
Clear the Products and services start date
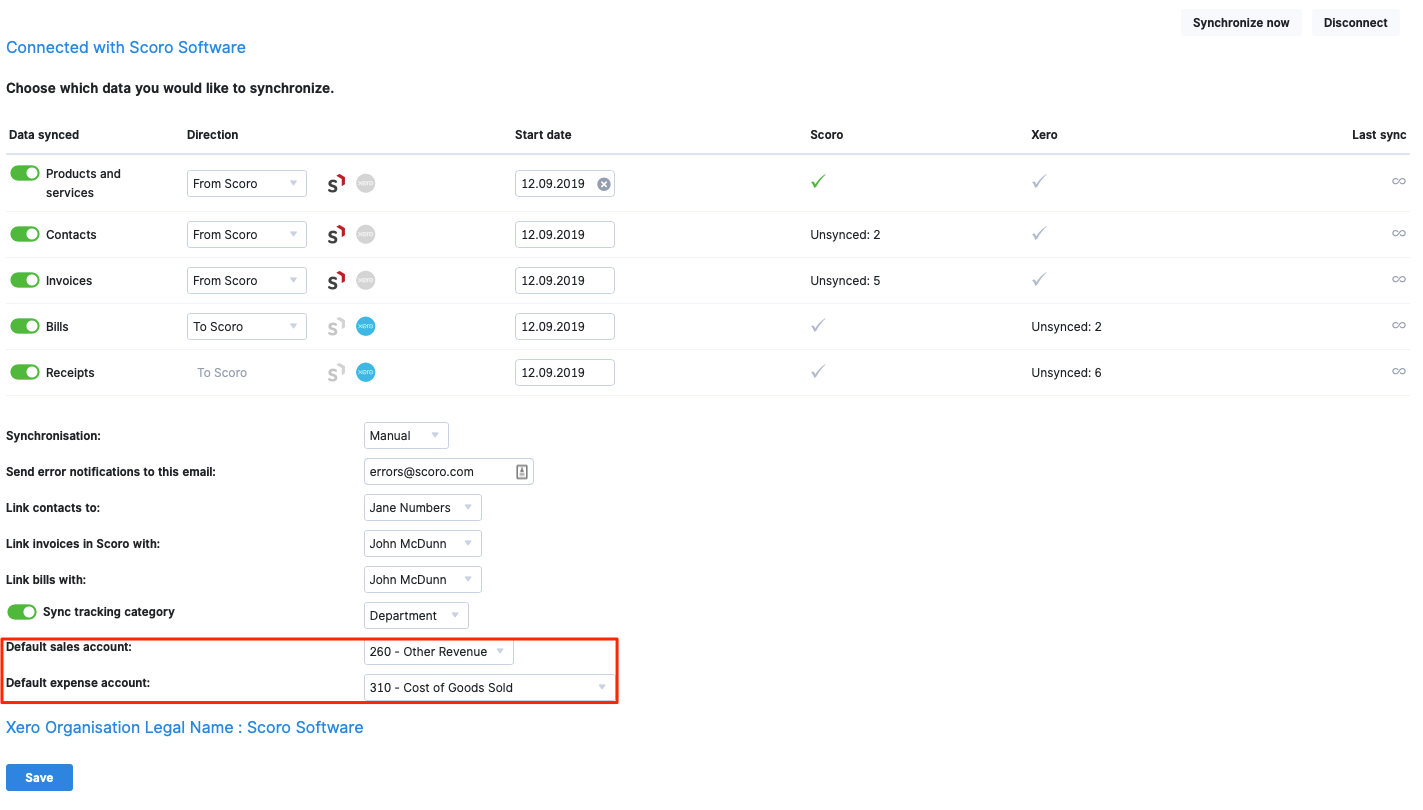603,184
